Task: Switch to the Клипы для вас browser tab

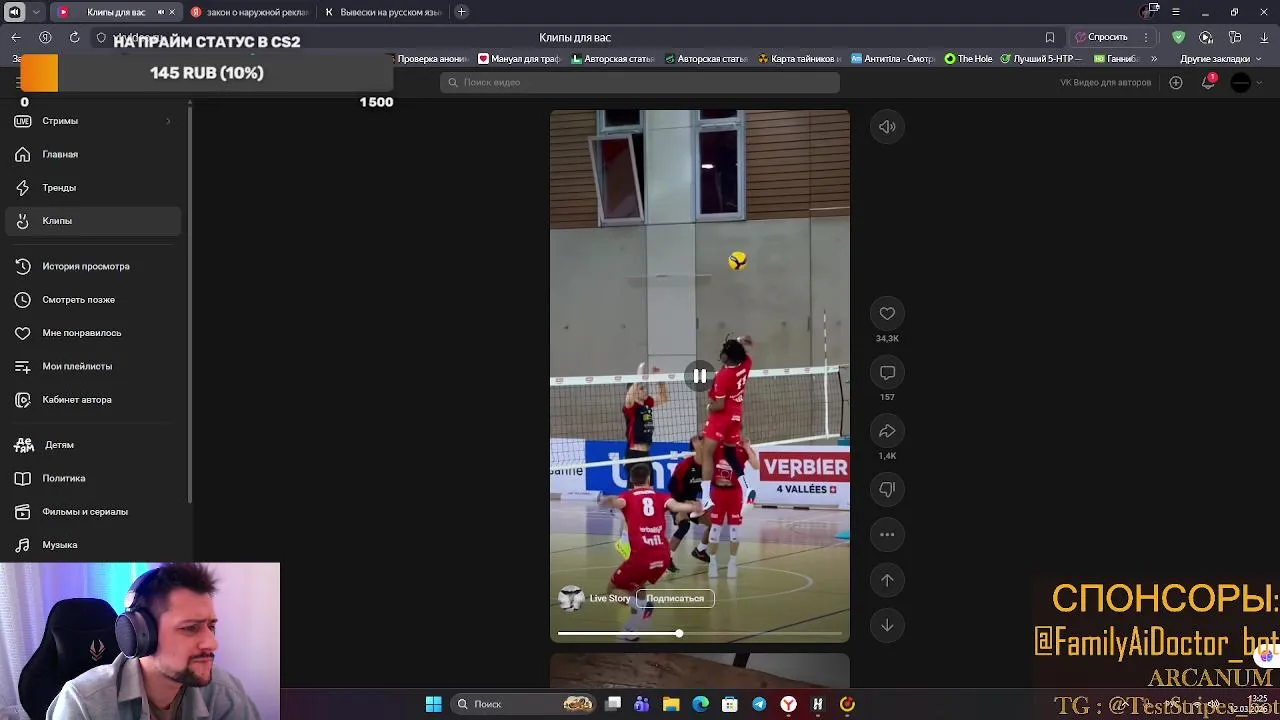Action: (116, 12)
